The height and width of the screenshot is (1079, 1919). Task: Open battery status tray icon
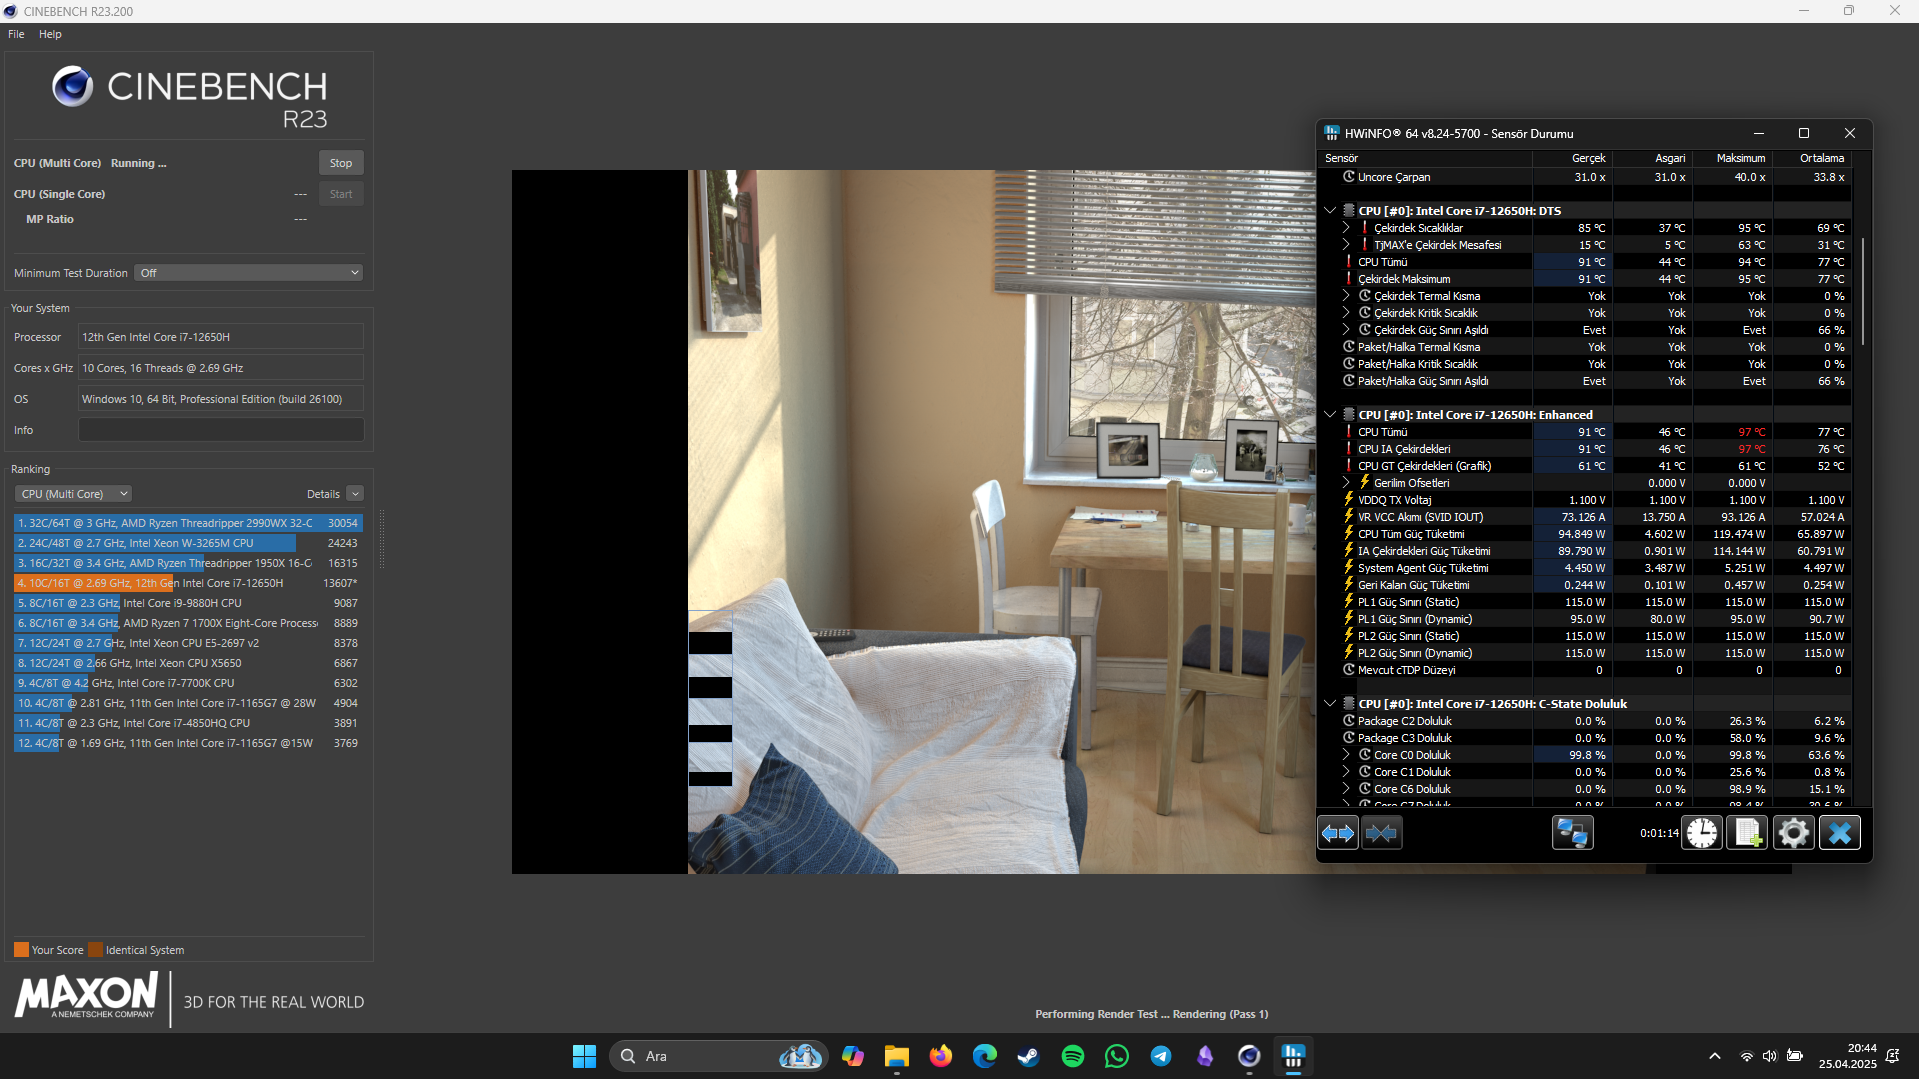click(1795, 1056)
